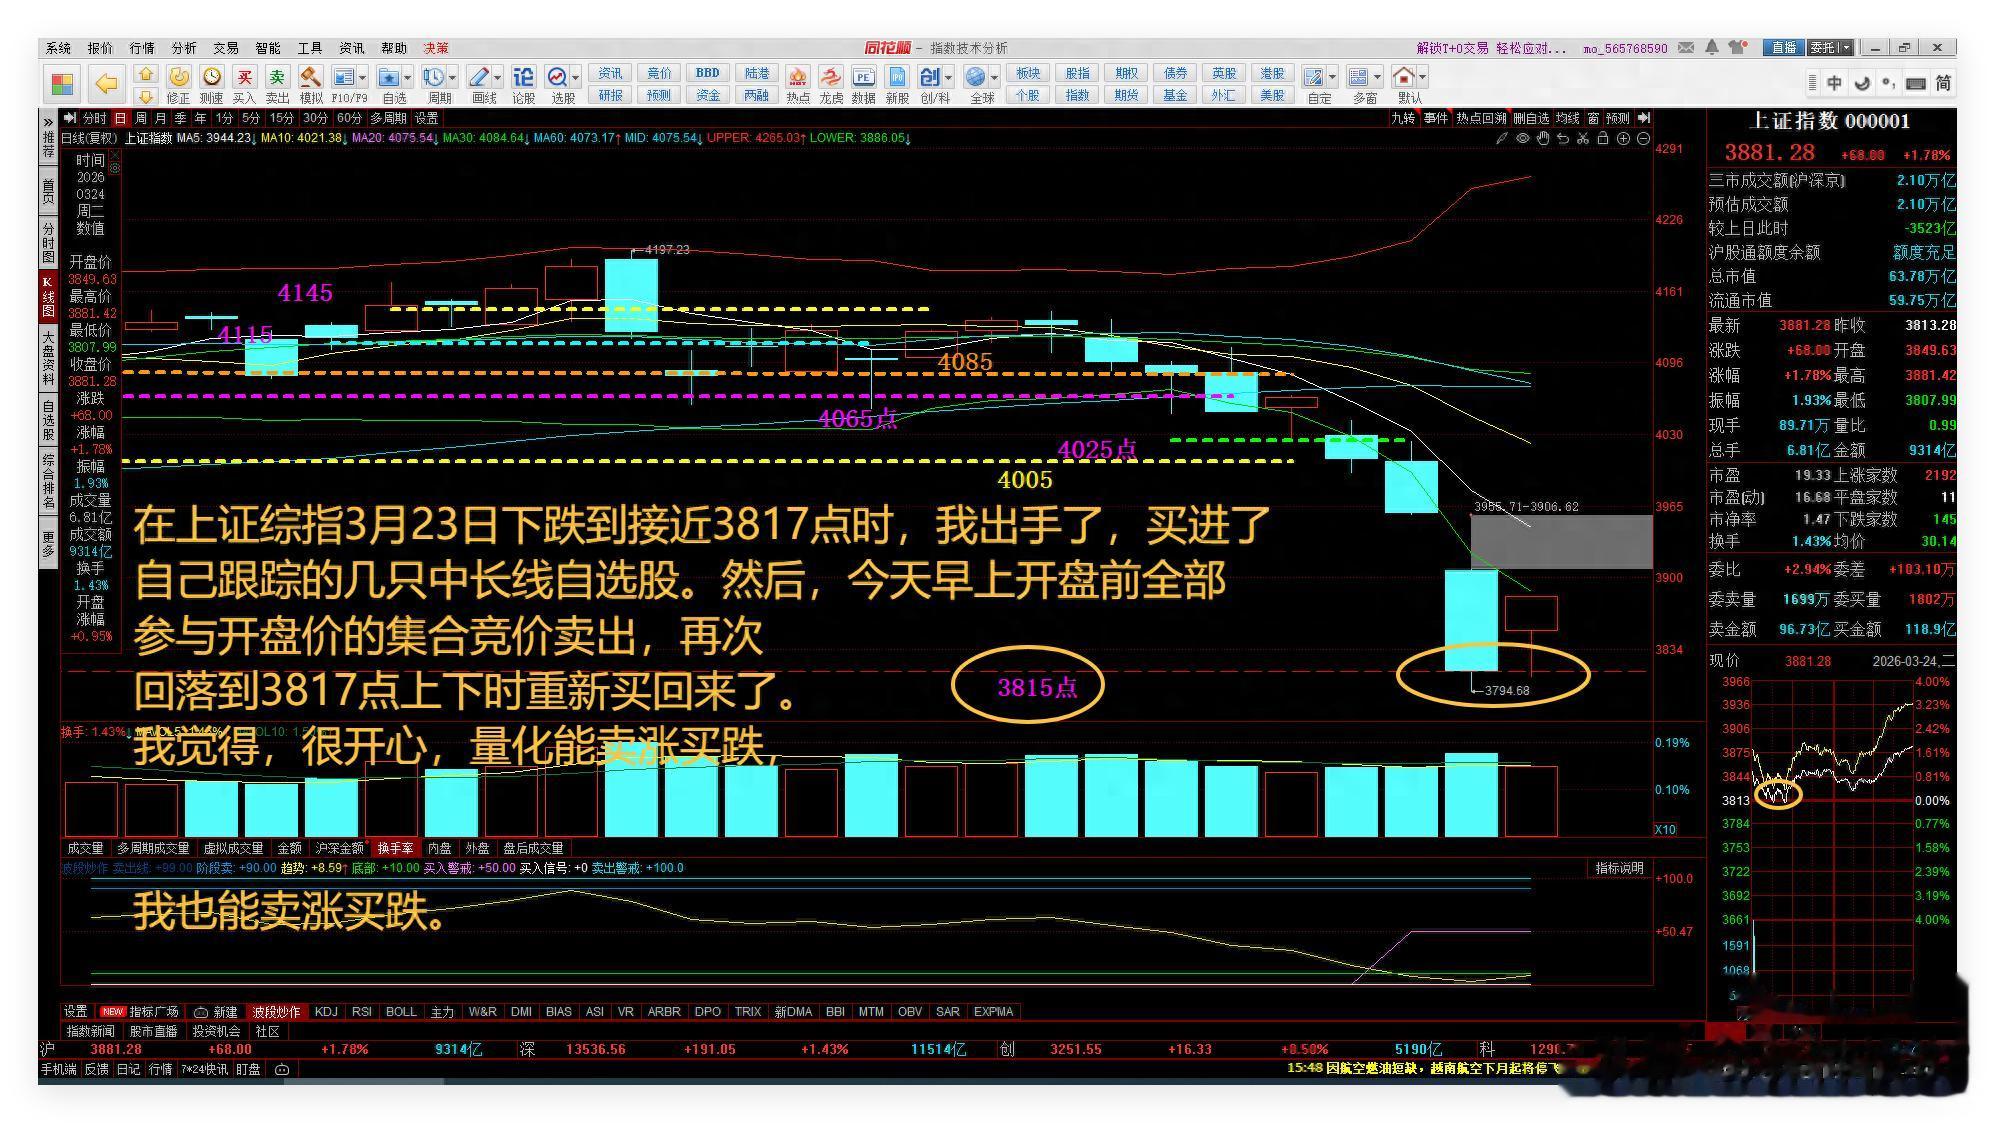Open the 分析 menu

183,48
